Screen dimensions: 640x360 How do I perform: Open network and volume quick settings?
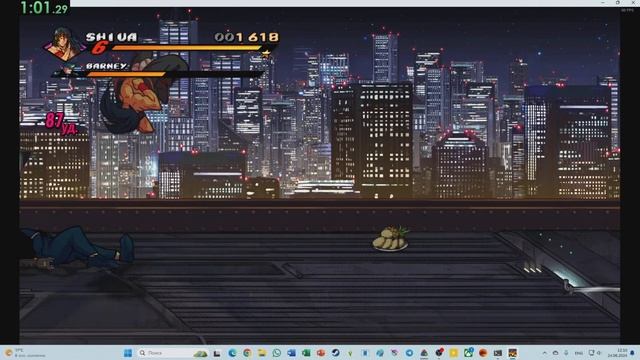point(595,353)
